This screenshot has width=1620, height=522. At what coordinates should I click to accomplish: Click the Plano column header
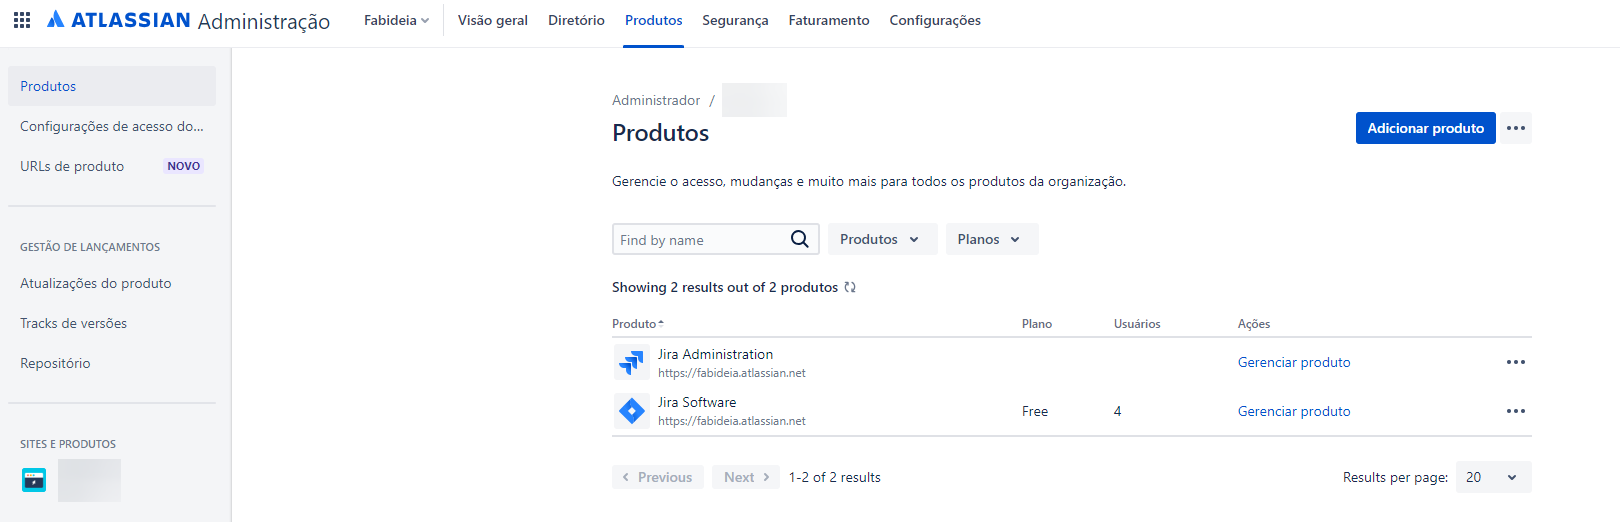point(1037,324)
